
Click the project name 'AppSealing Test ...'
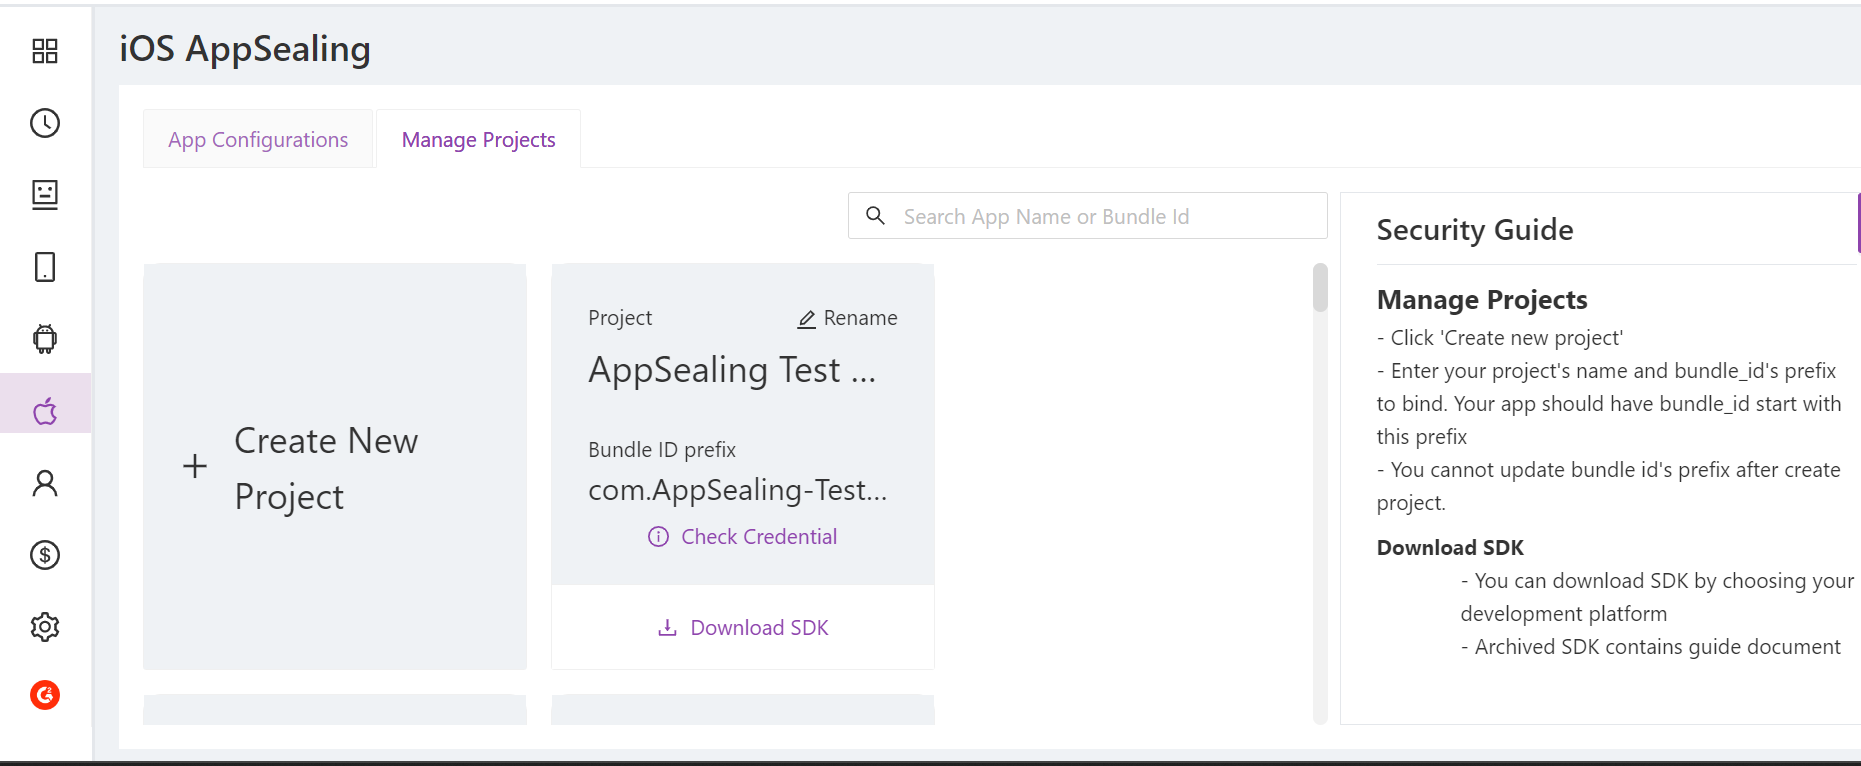732,370
